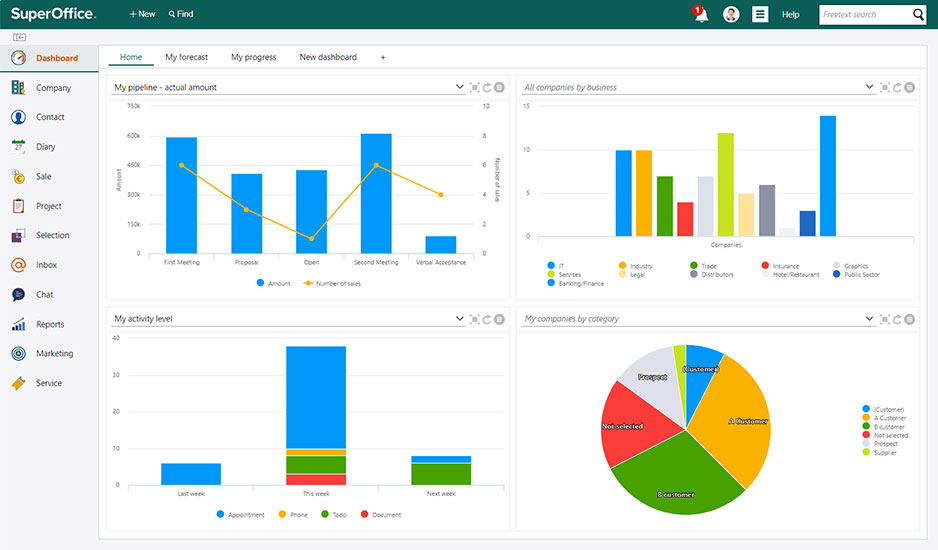Click the Freetext search field
938x550 pixels.
click(865, 14)
